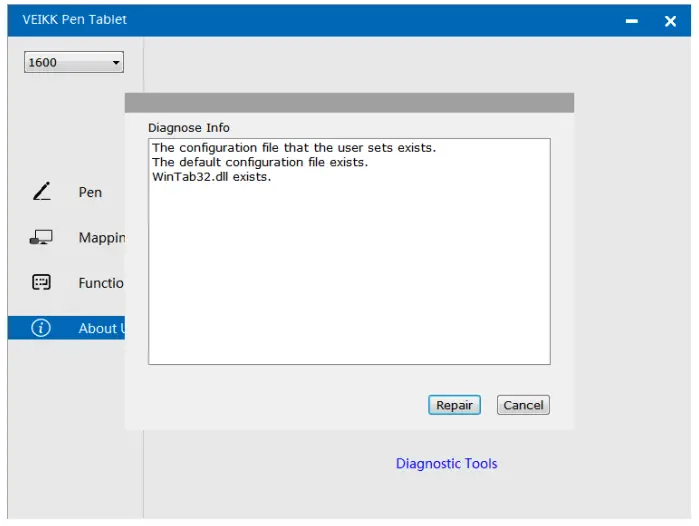Click the Repair button
The width and height of the screenshot is (699, 526).
coord(454,405)
